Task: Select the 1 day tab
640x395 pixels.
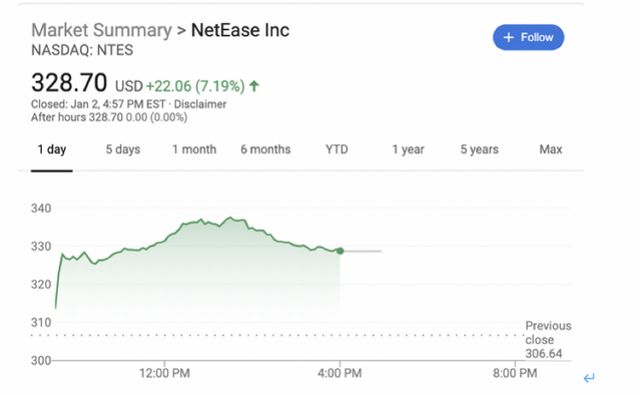Action: click(52, 149)
